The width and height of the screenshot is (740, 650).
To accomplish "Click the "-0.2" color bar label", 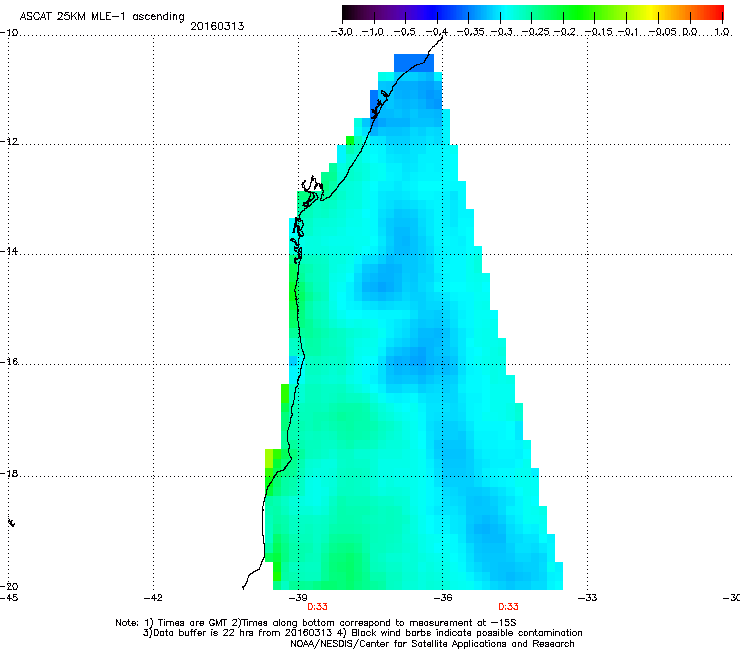I will [565, 32].
